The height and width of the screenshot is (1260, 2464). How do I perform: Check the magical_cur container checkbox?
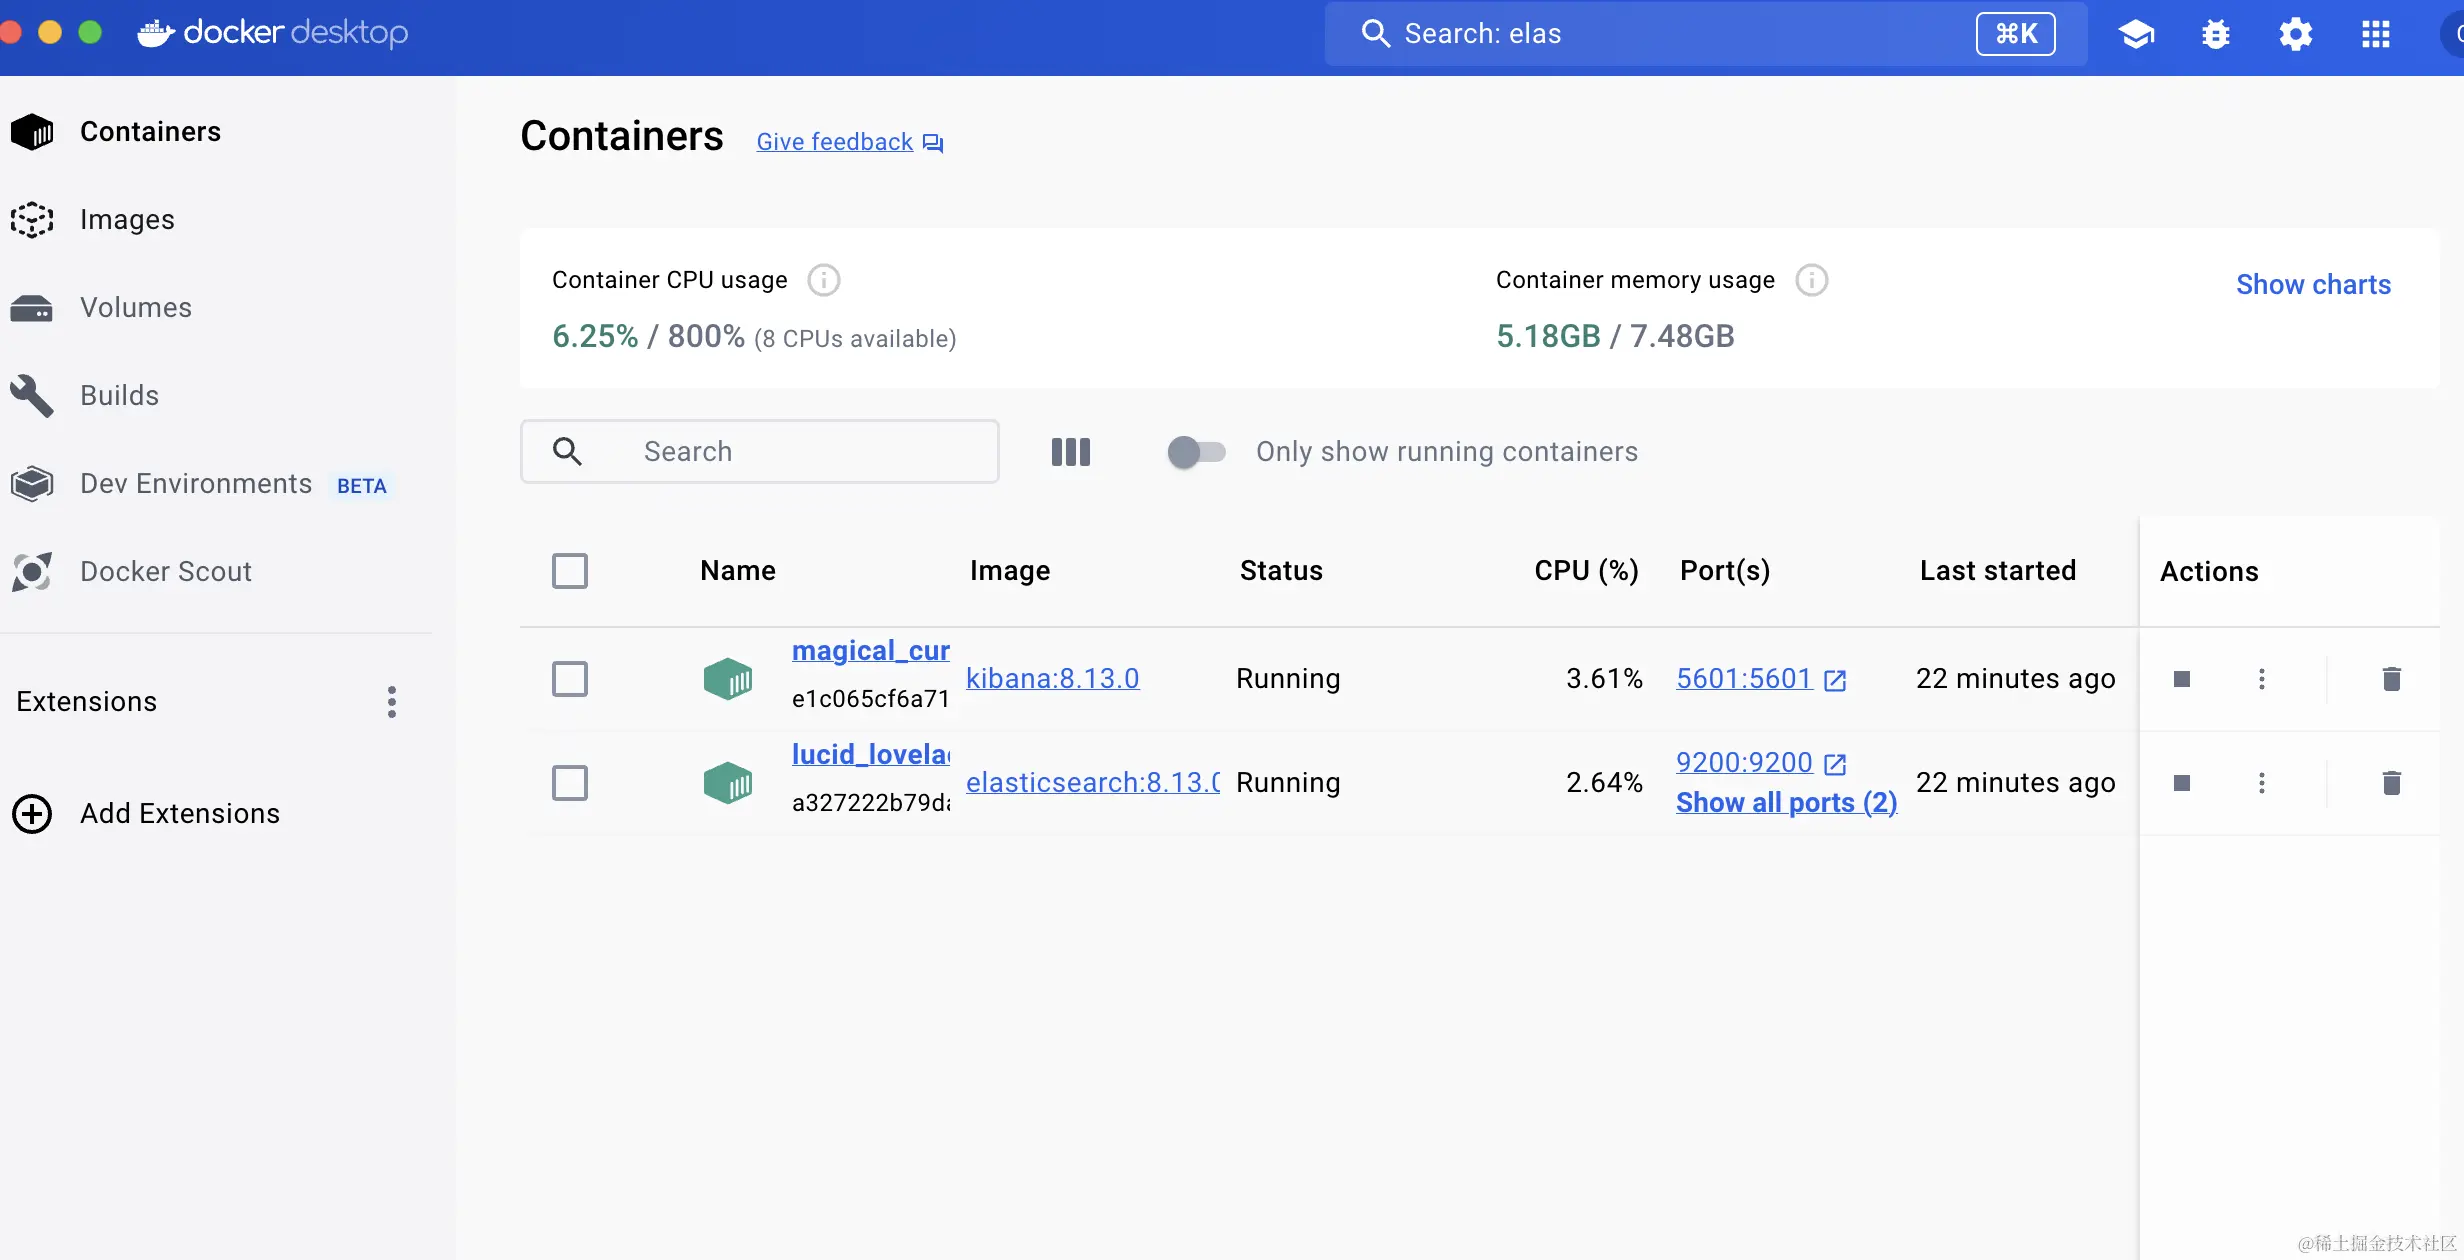(570, 679)
